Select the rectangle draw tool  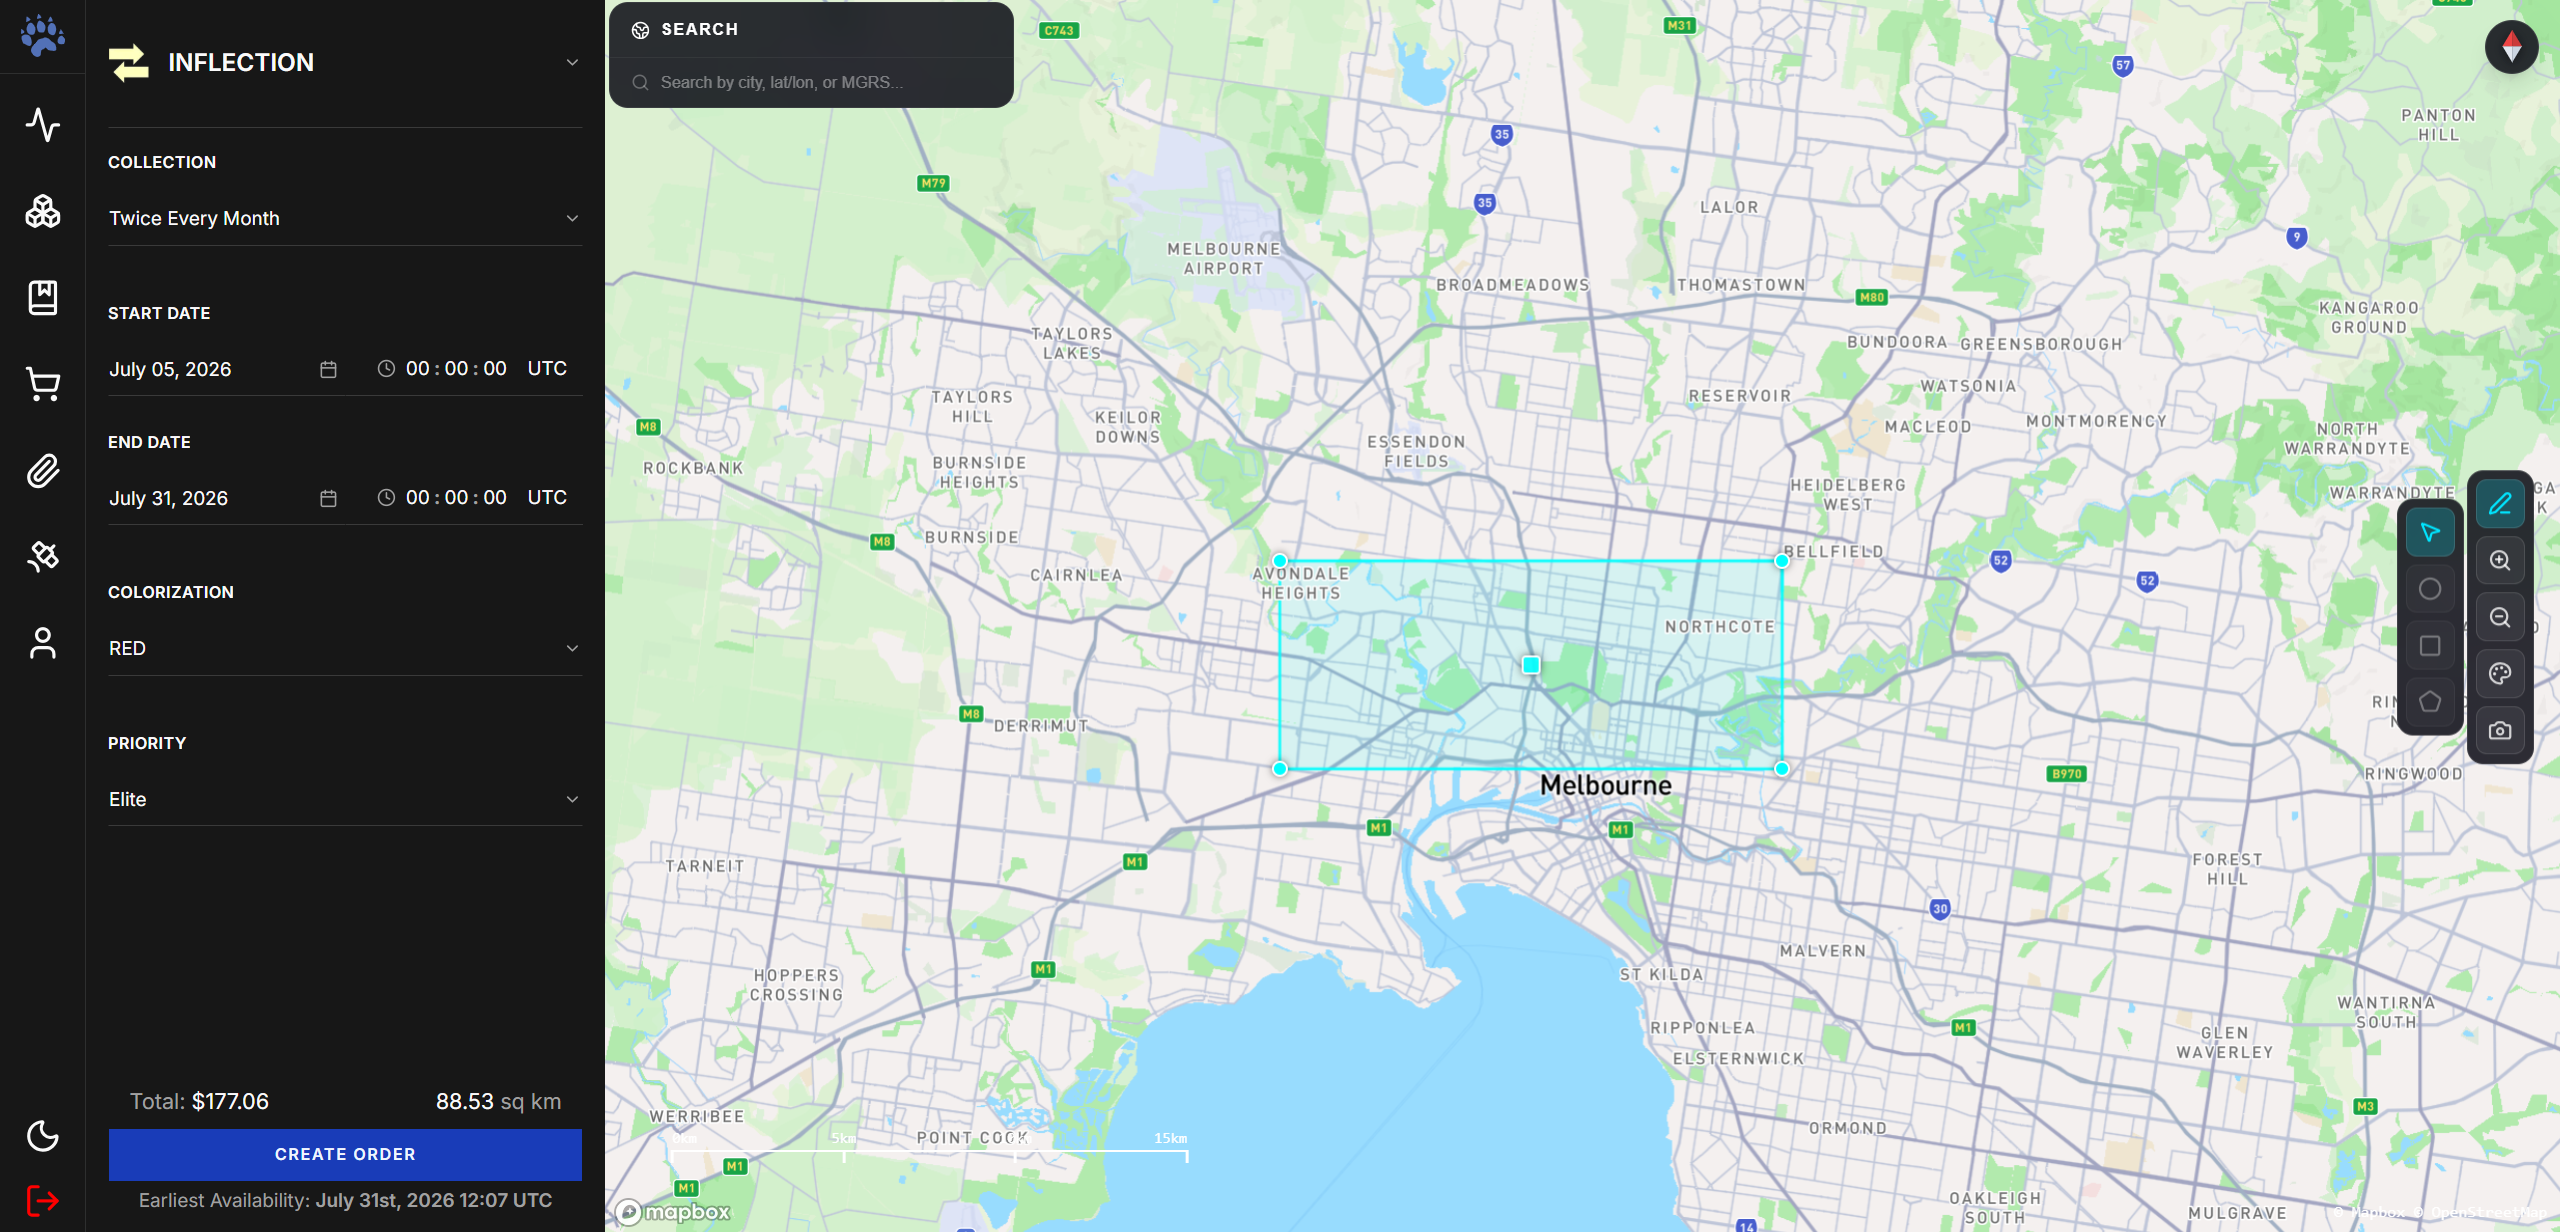2430,646
